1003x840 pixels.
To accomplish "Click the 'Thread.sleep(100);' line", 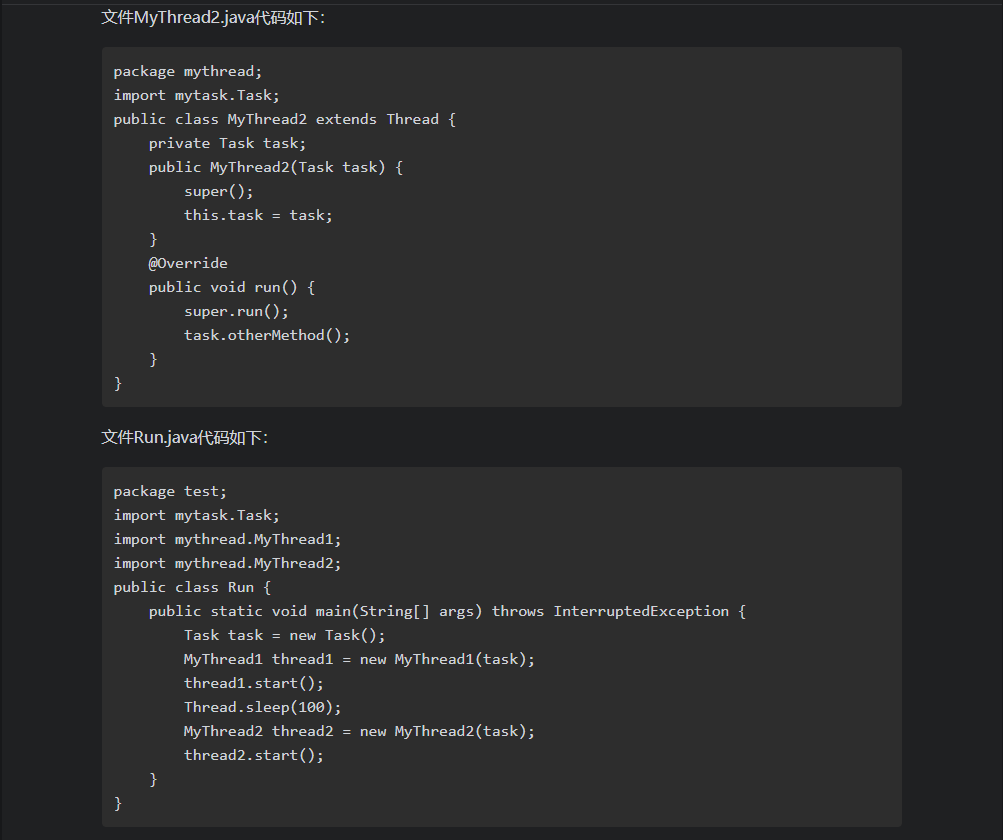I will 262,707.
